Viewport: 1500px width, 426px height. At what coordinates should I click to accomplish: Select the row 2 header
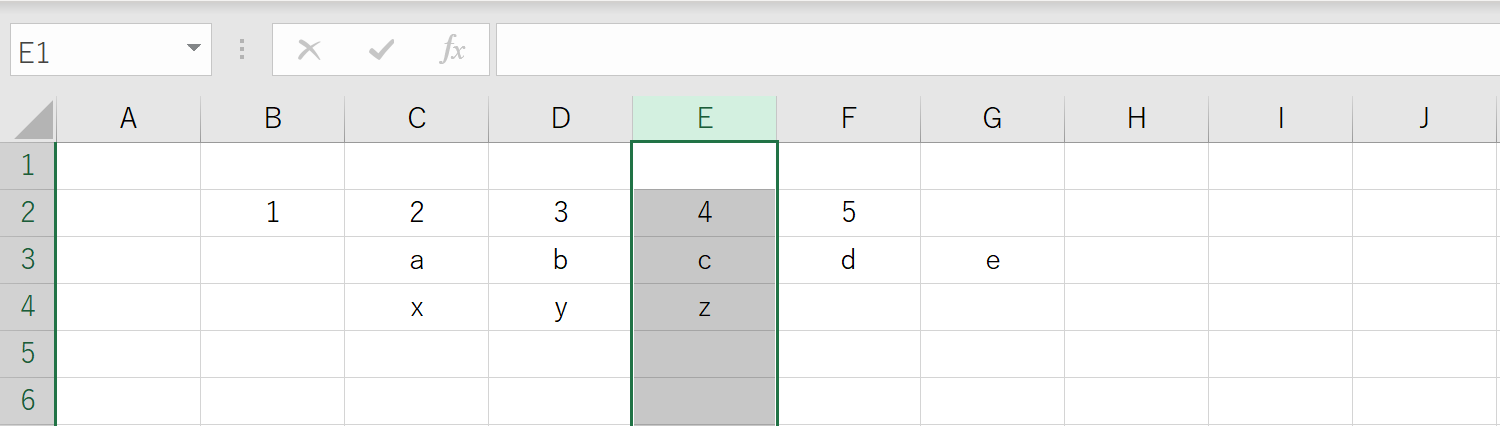[x=28, y=213]
